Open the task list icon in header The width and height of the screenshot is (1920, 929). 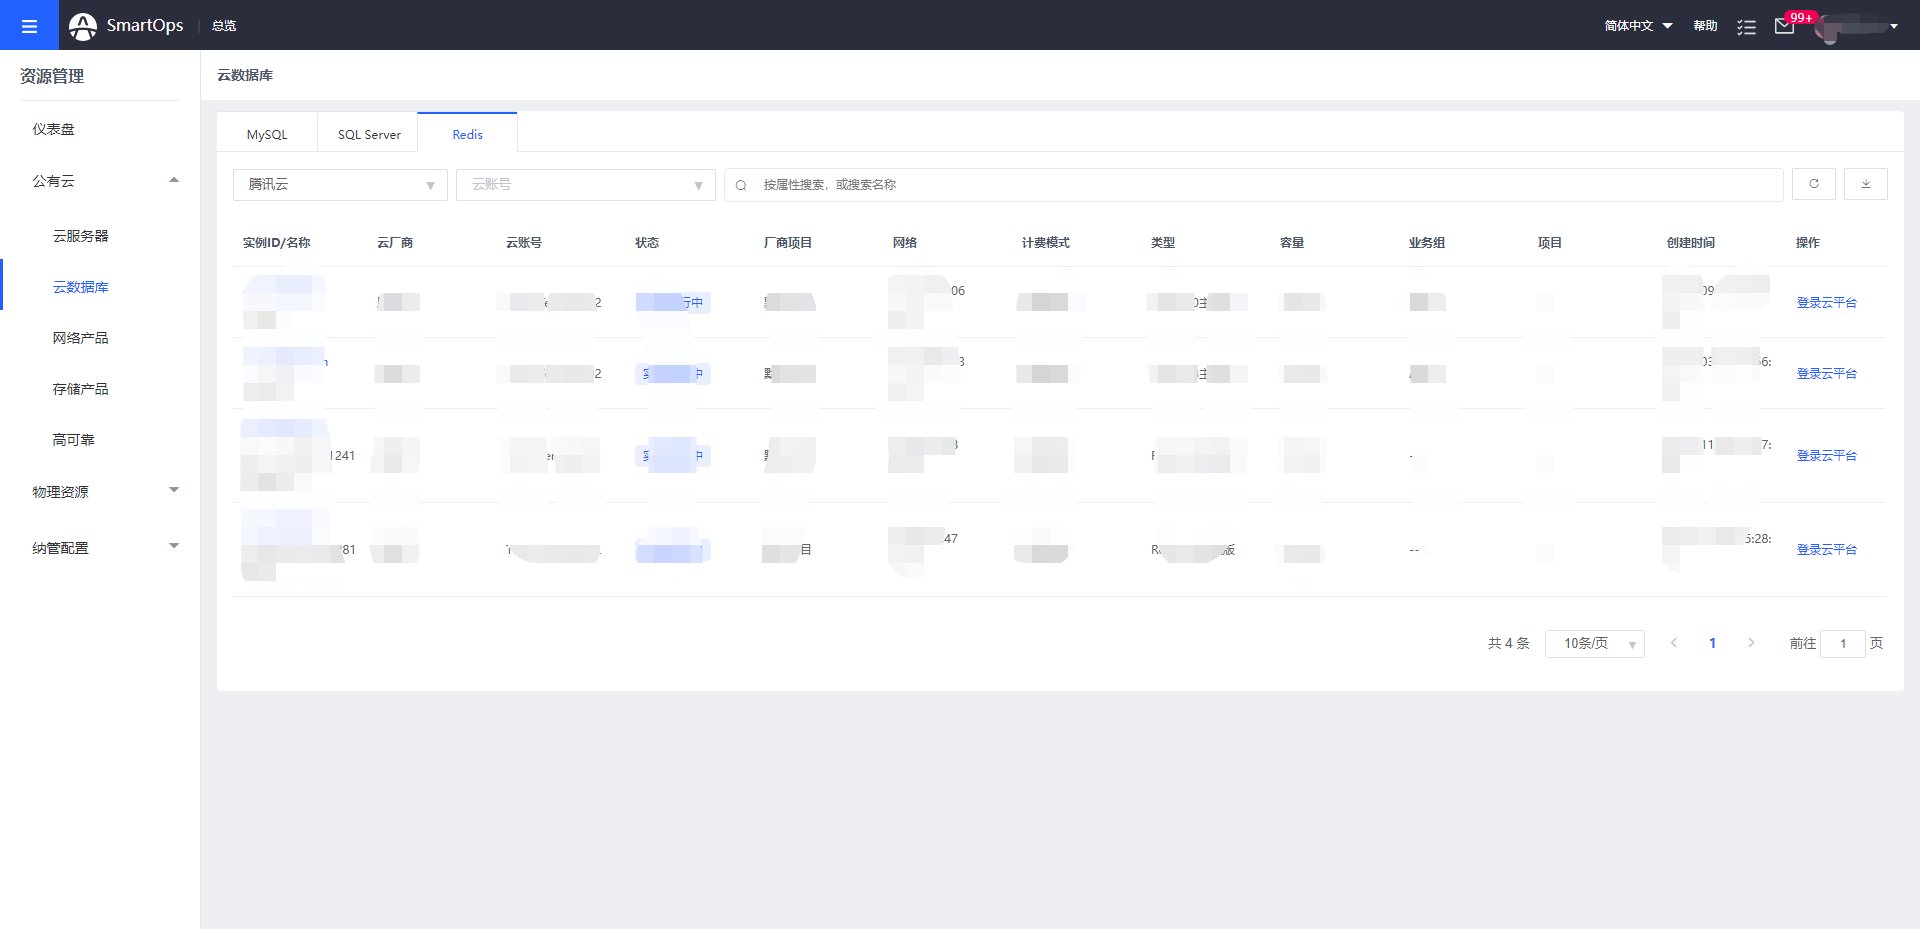pyautogui.click(x=1746, y=27)
